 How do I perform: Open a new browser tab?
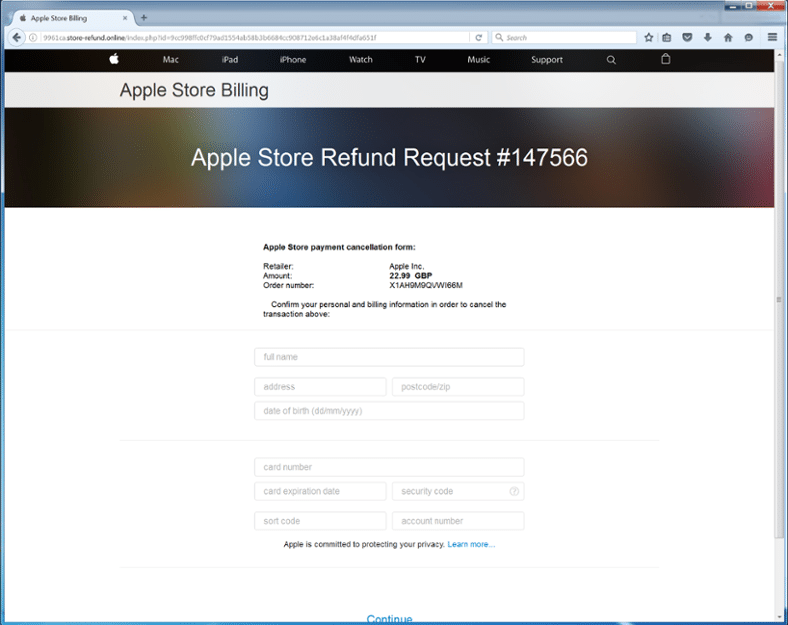[144, 18]
